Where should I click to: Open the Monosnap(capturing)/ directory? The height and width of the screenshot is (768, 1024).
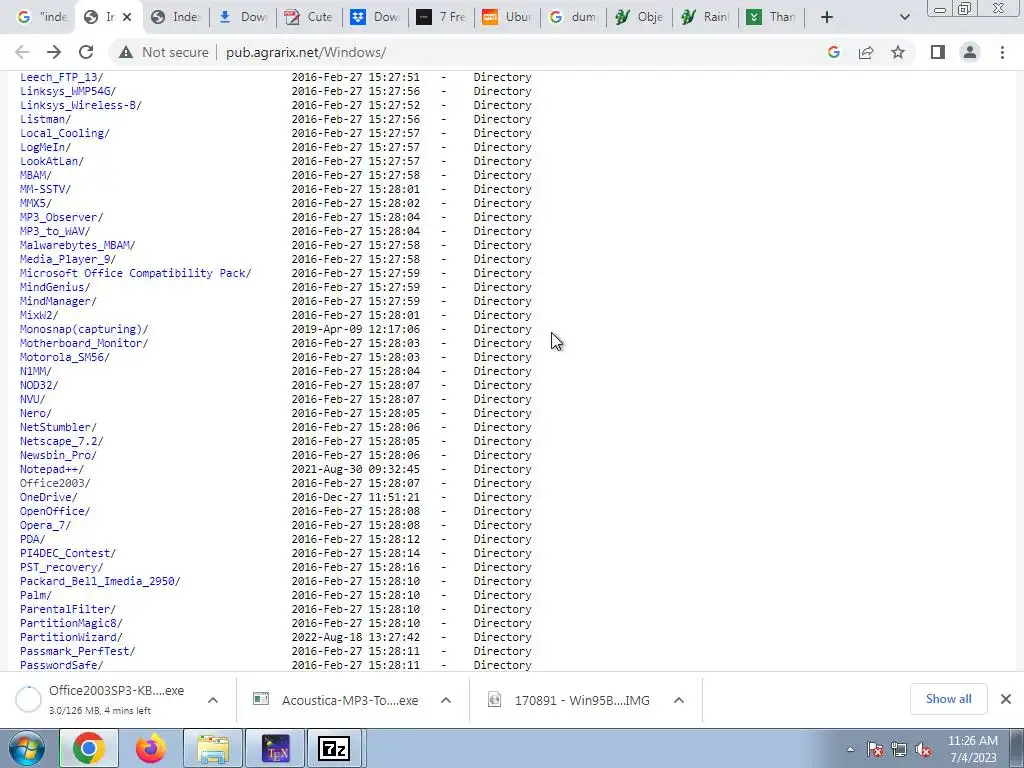pos(84,329)
